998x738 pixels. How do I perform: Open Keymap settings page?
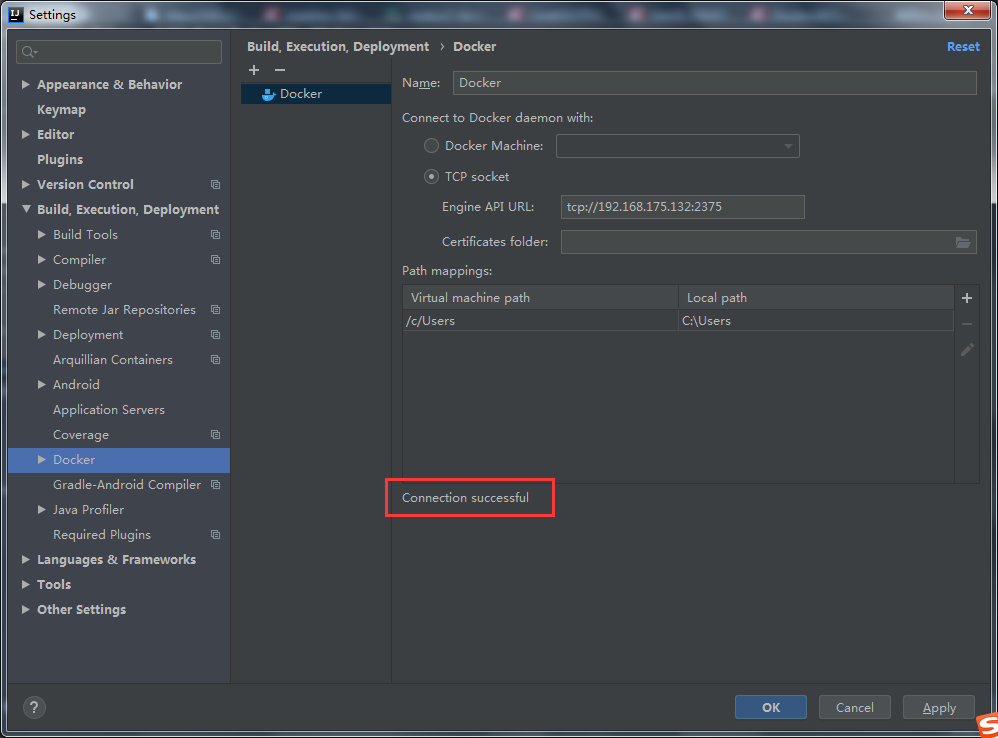click(x=61, y=109)
